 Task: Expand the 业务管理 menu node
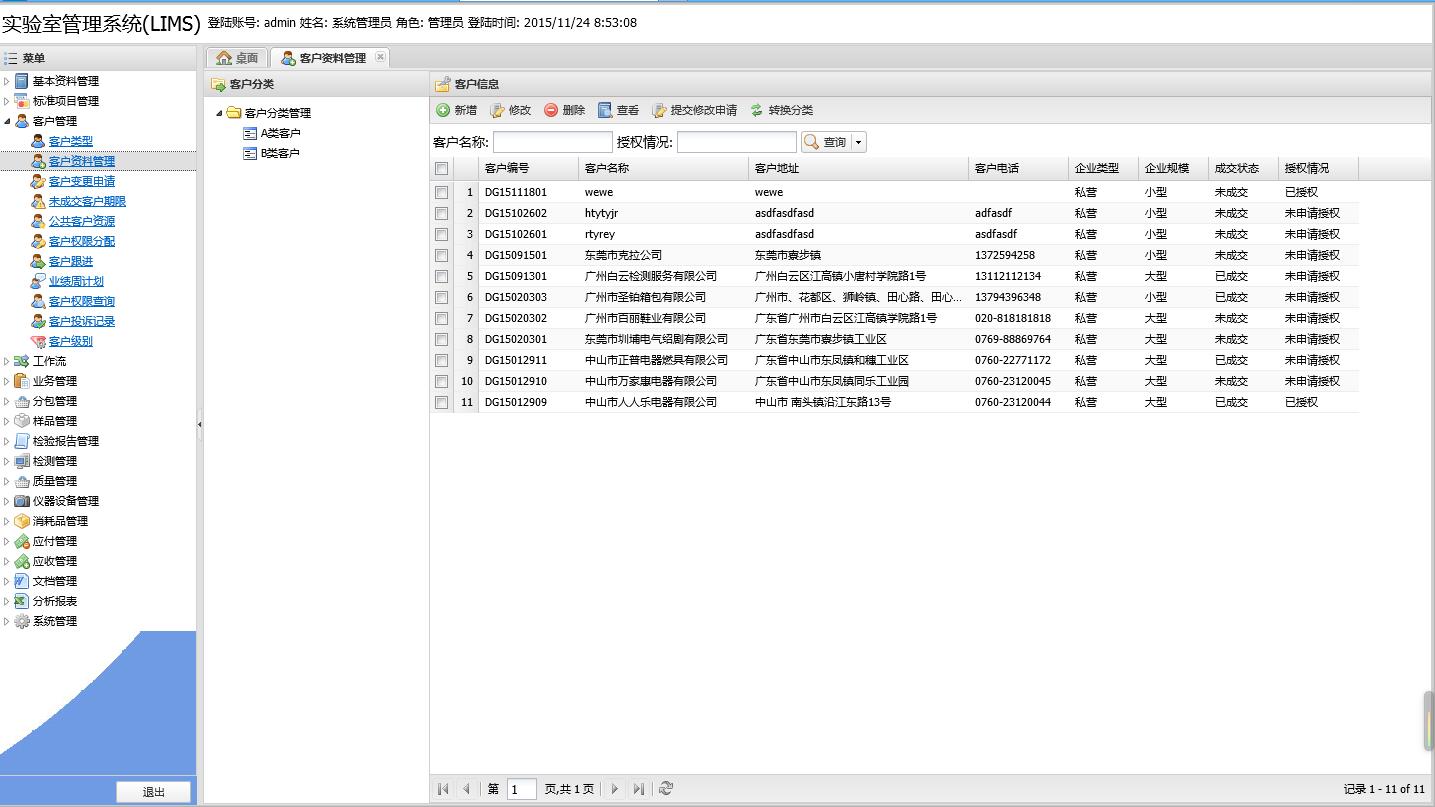pos(7,381)
